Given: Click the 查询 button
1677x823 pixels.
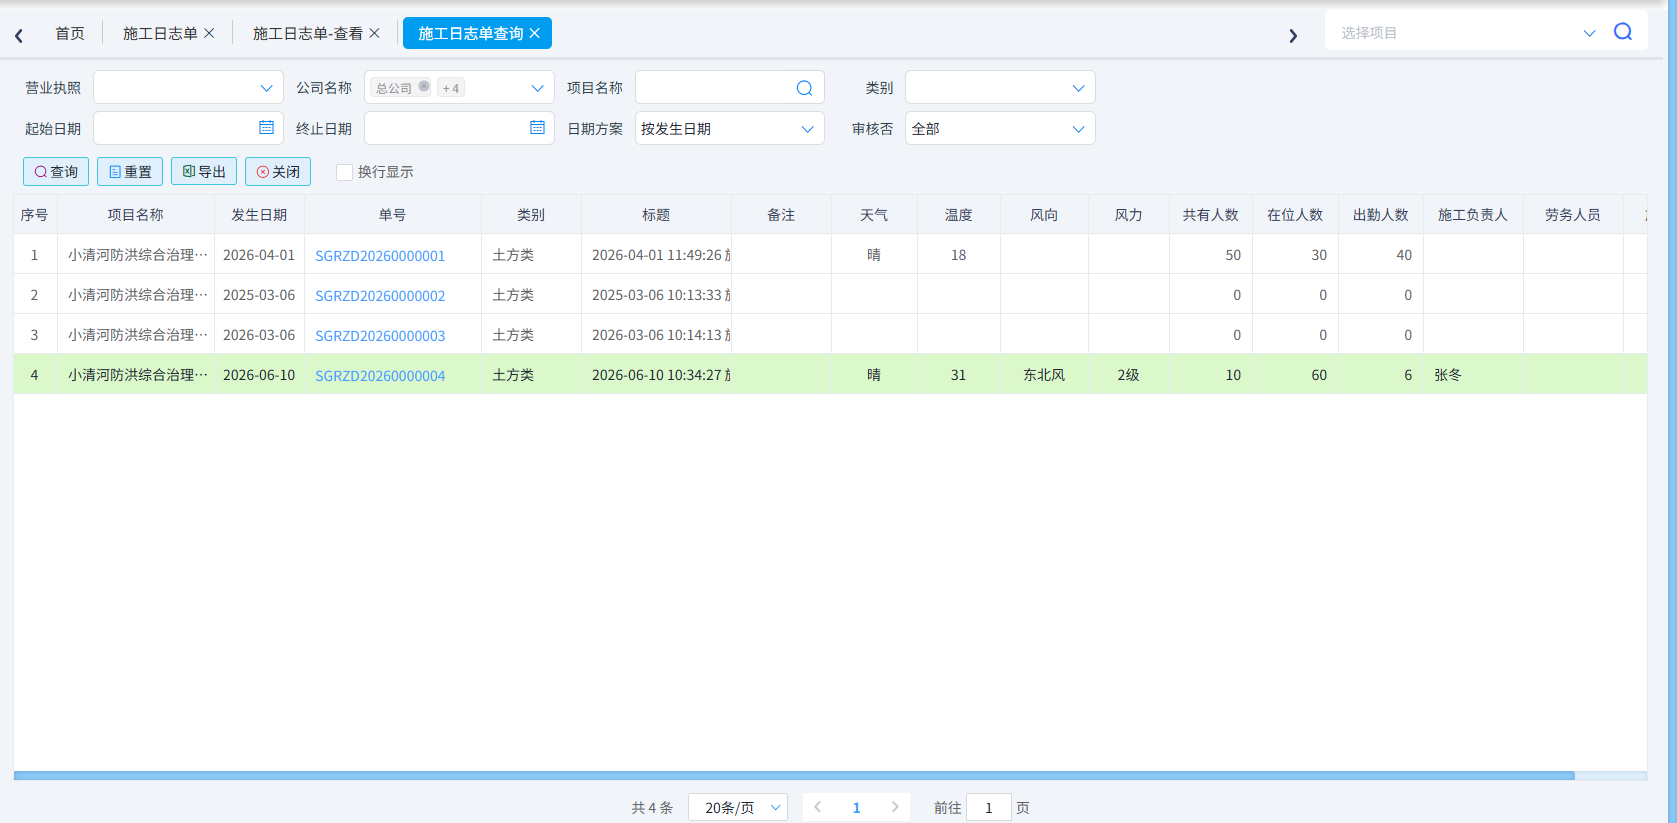Looking at the screenshot, I should pos(56,172).
